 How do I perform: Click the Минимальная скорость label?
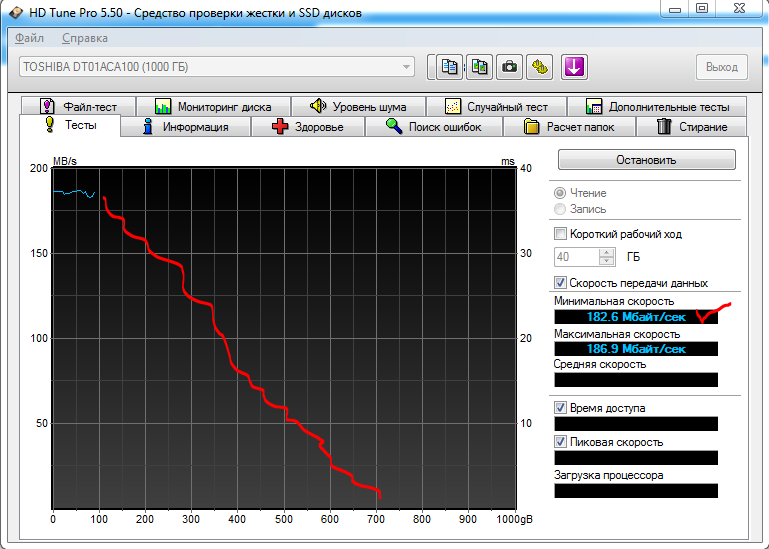tap(614, 301)
